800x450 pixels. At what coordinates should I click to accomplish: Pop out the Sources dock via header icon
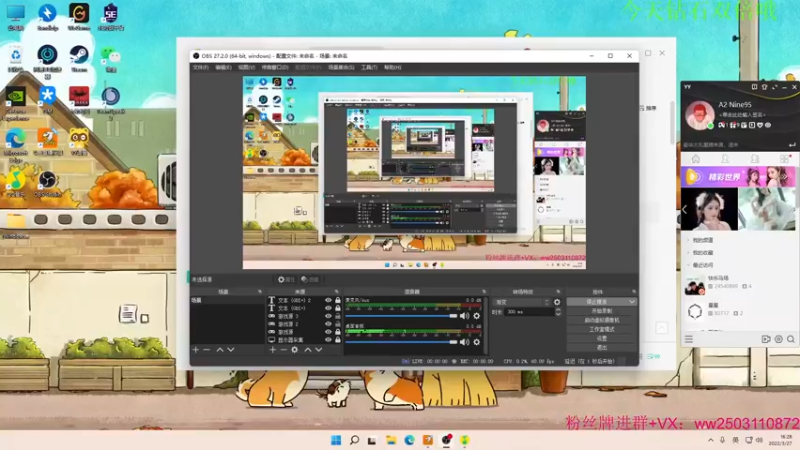pyautogui.click(x=336, y=292)
